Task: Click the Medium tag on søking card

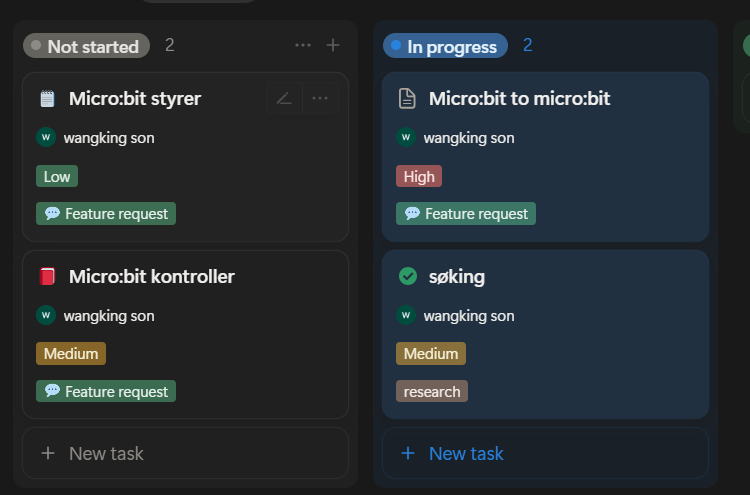Action: tap(431, 354)
